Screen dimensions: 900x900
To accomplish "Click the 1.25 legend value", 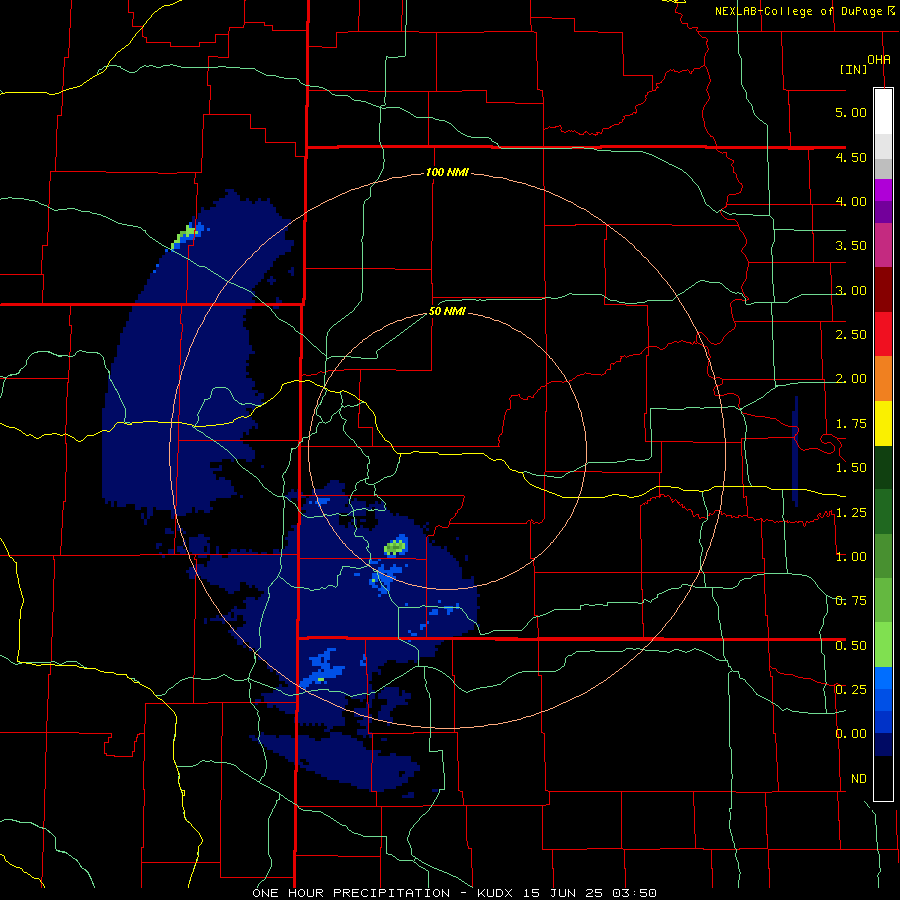I will (x=851, y=512).
